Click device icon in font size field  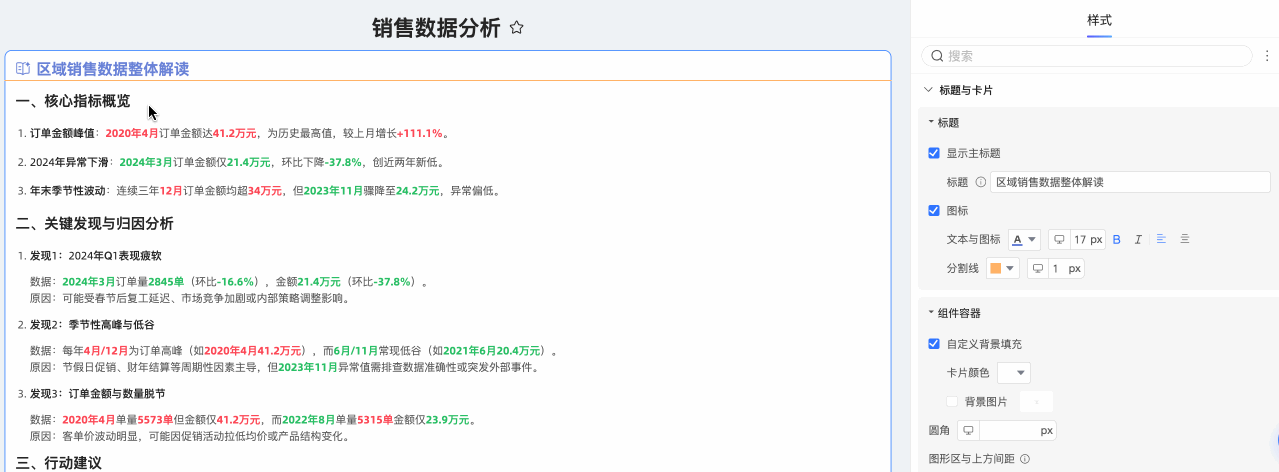[x=1060, y=240]
